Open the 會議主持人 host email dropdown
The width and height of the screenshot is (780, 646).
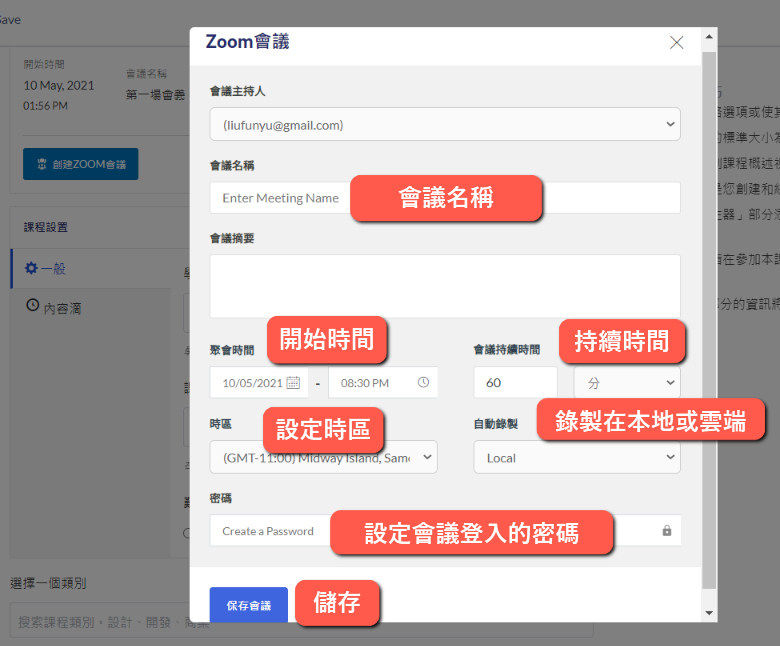point(445,124)
